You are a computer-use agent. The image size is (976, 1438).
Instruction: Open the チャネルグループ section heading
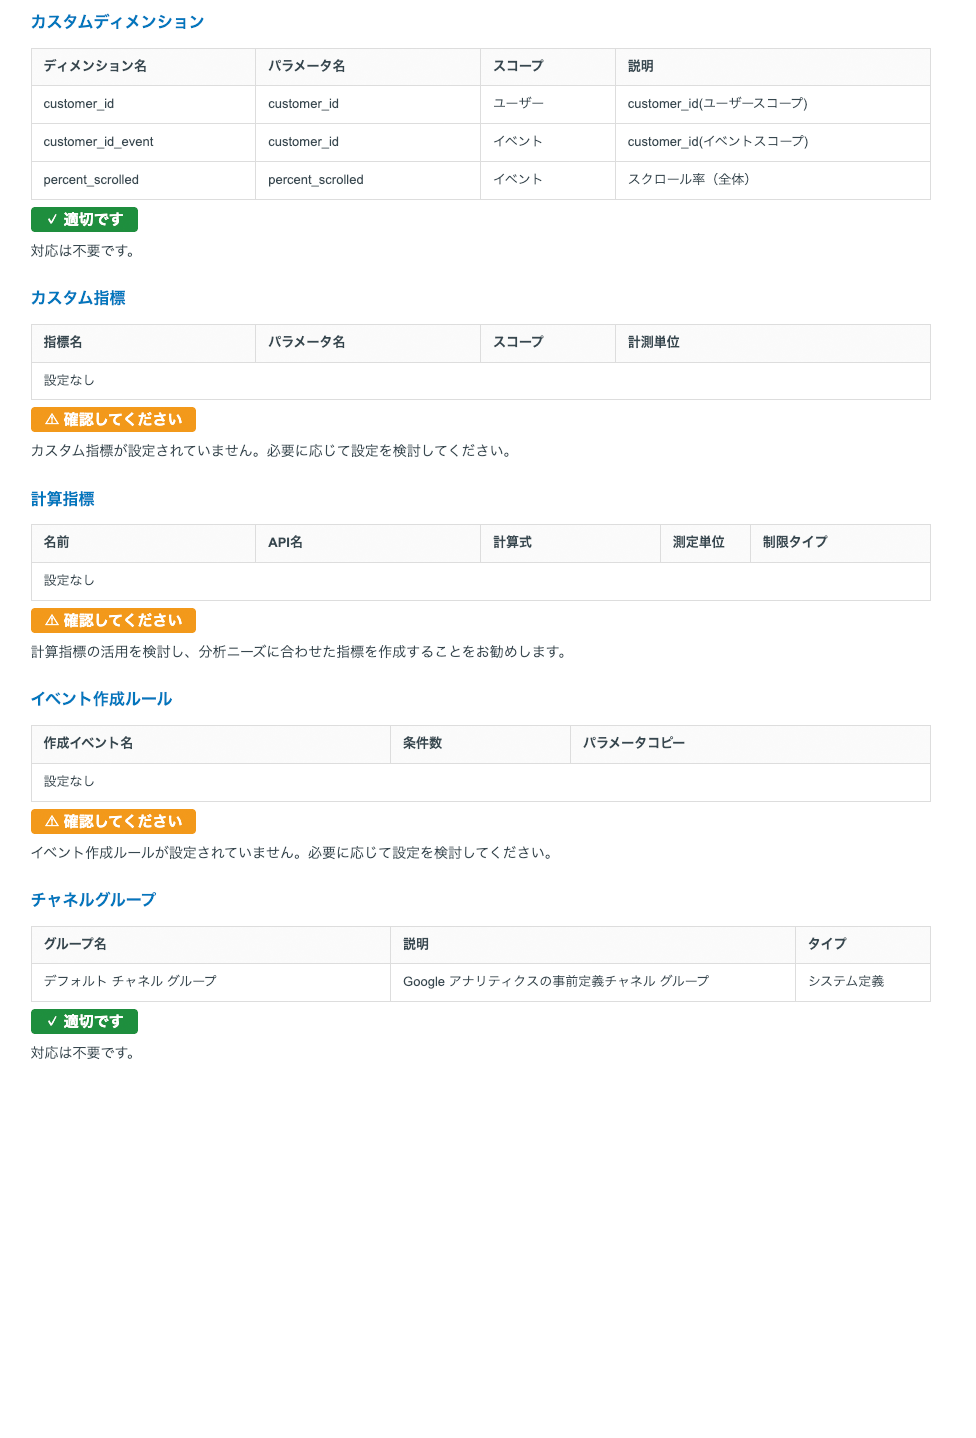(93, 899)
